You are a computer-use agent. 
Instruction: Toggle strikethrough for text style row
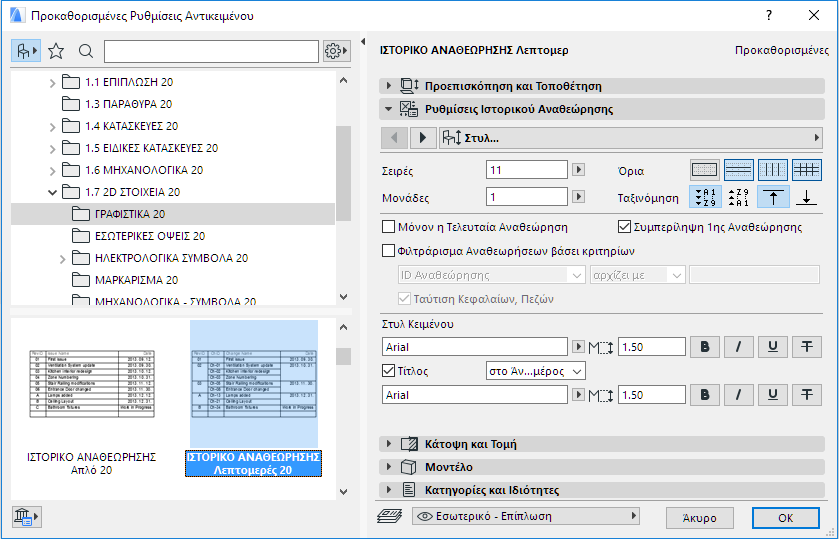[x=806, y=347]
